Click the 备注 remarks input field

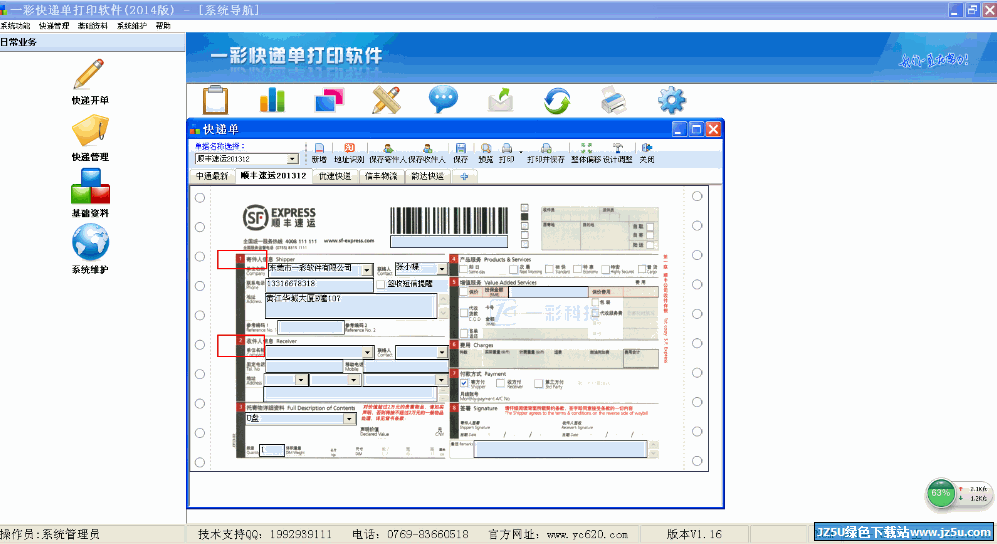tap(560, 449)
